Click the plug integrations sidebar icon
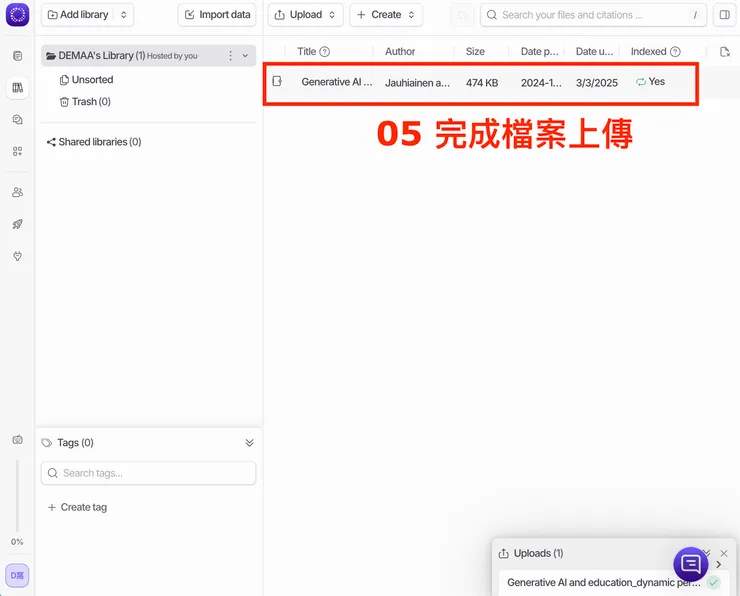The image size is (740, 596). (x=17, y=256)
